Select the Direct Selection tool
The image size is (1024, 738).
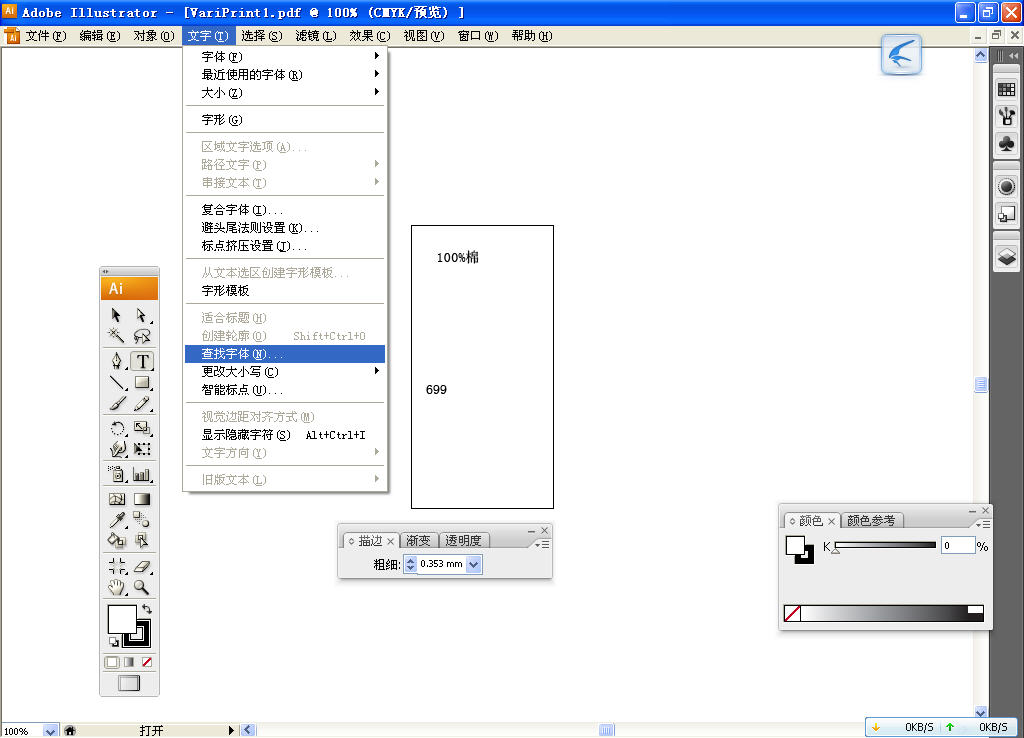[142, 315]
